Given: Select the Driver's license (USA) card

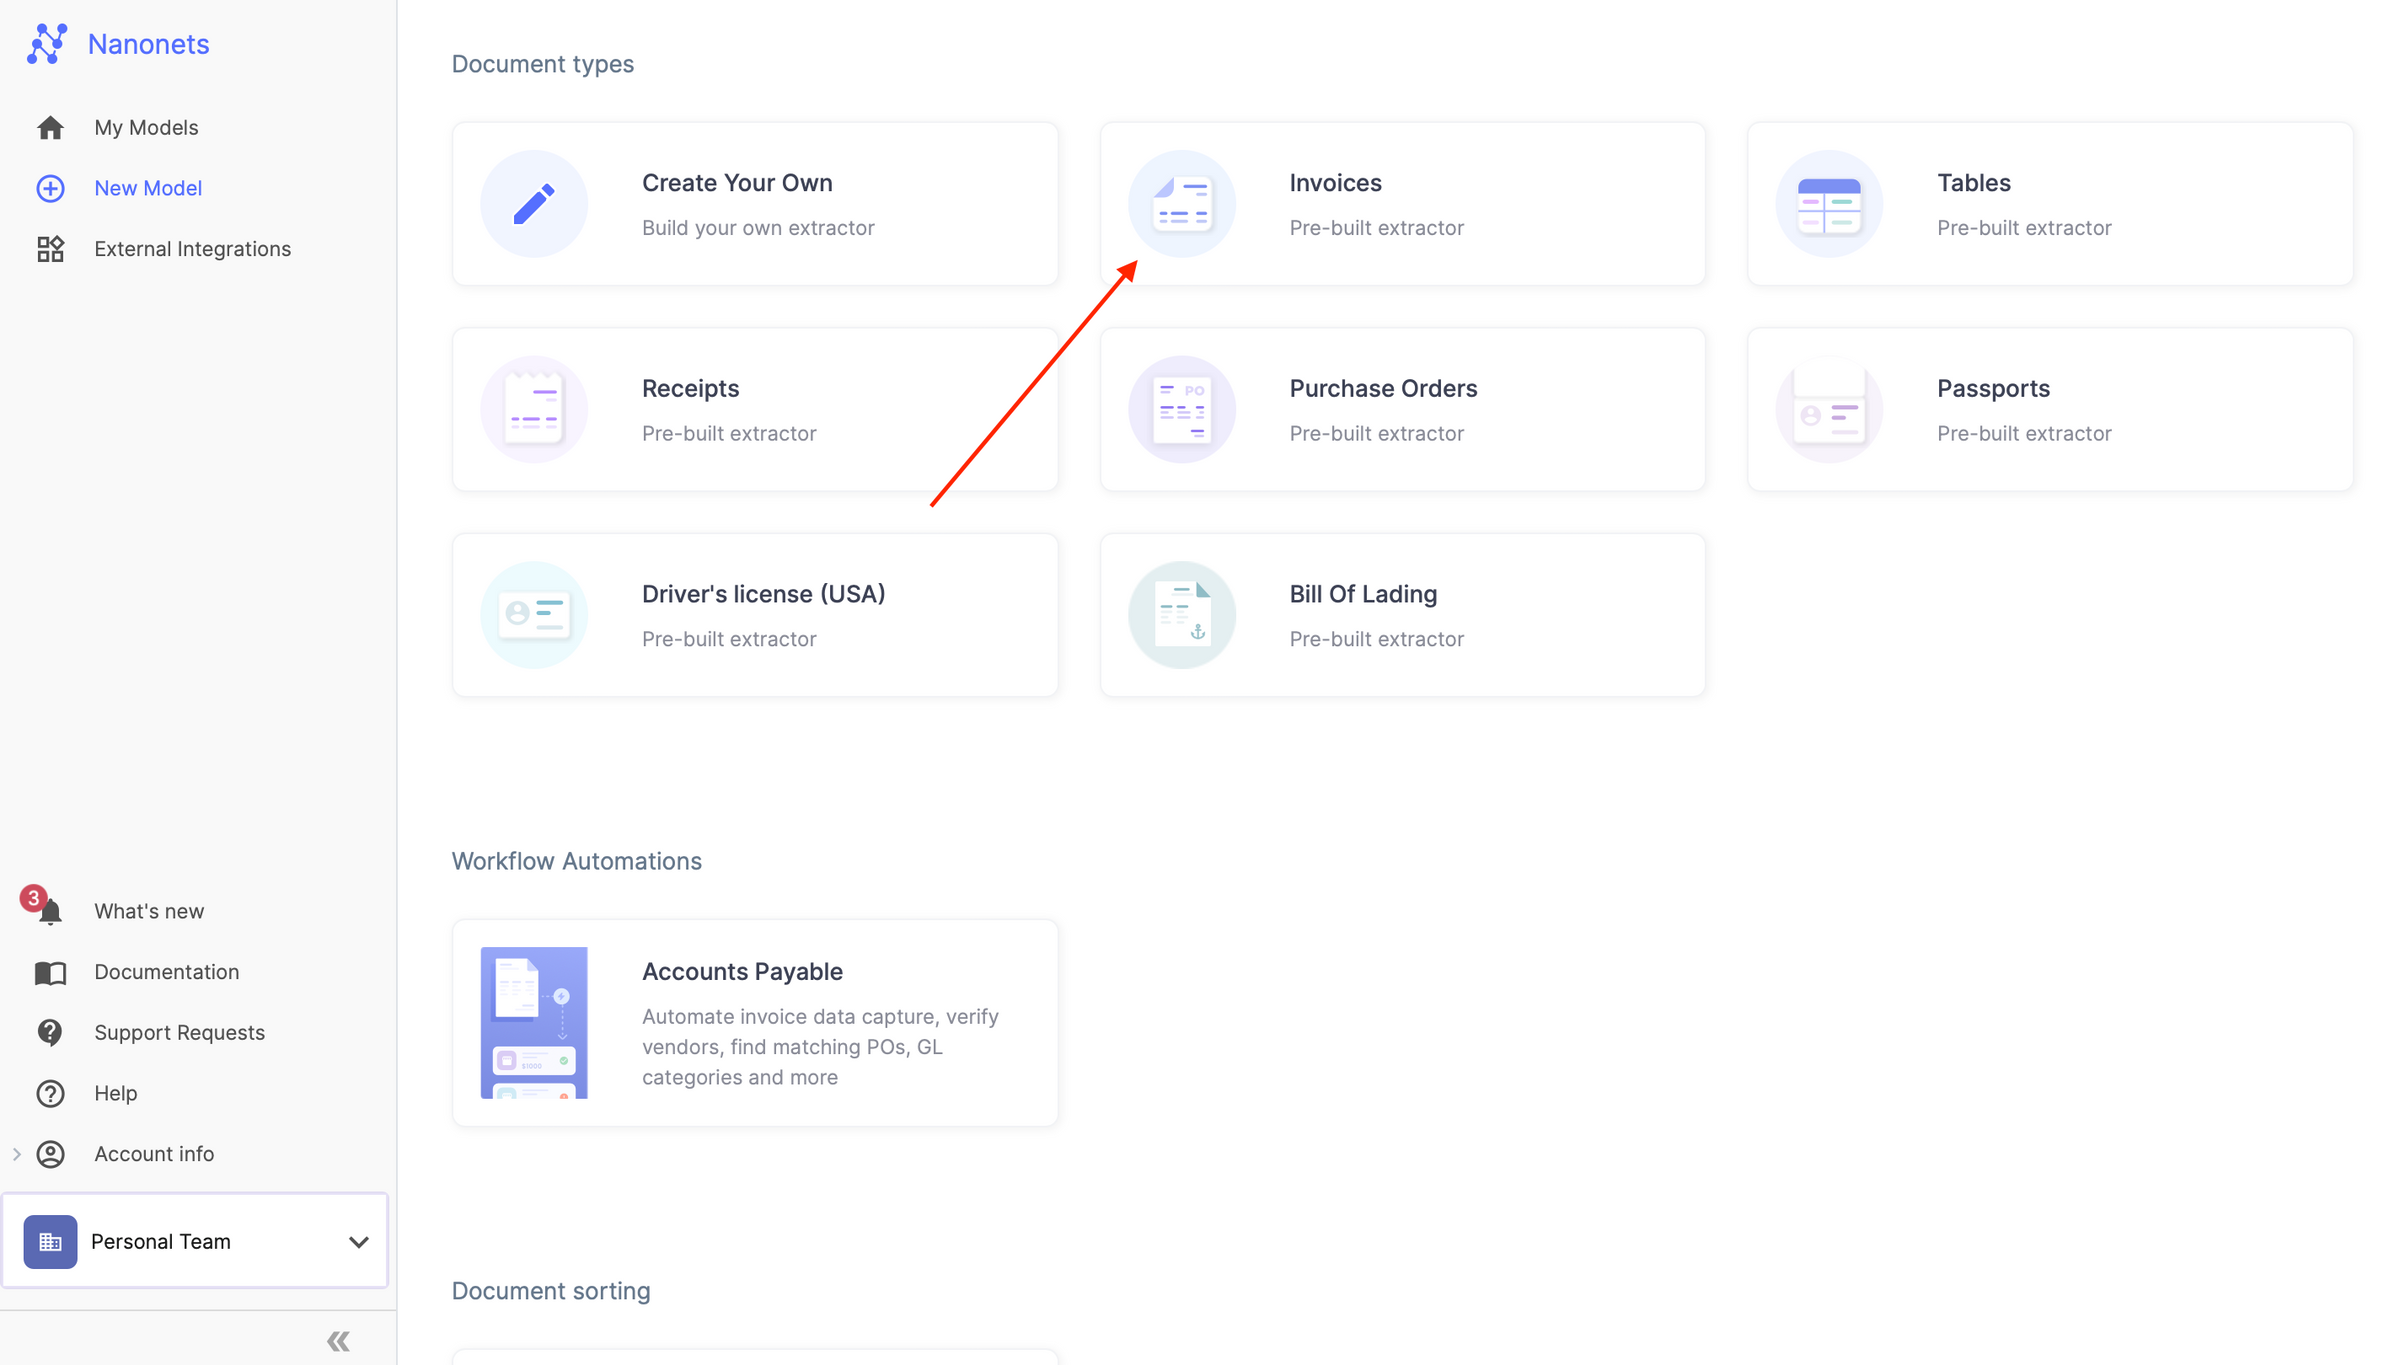Looking at the screenshot, I should tap(754, 615).
